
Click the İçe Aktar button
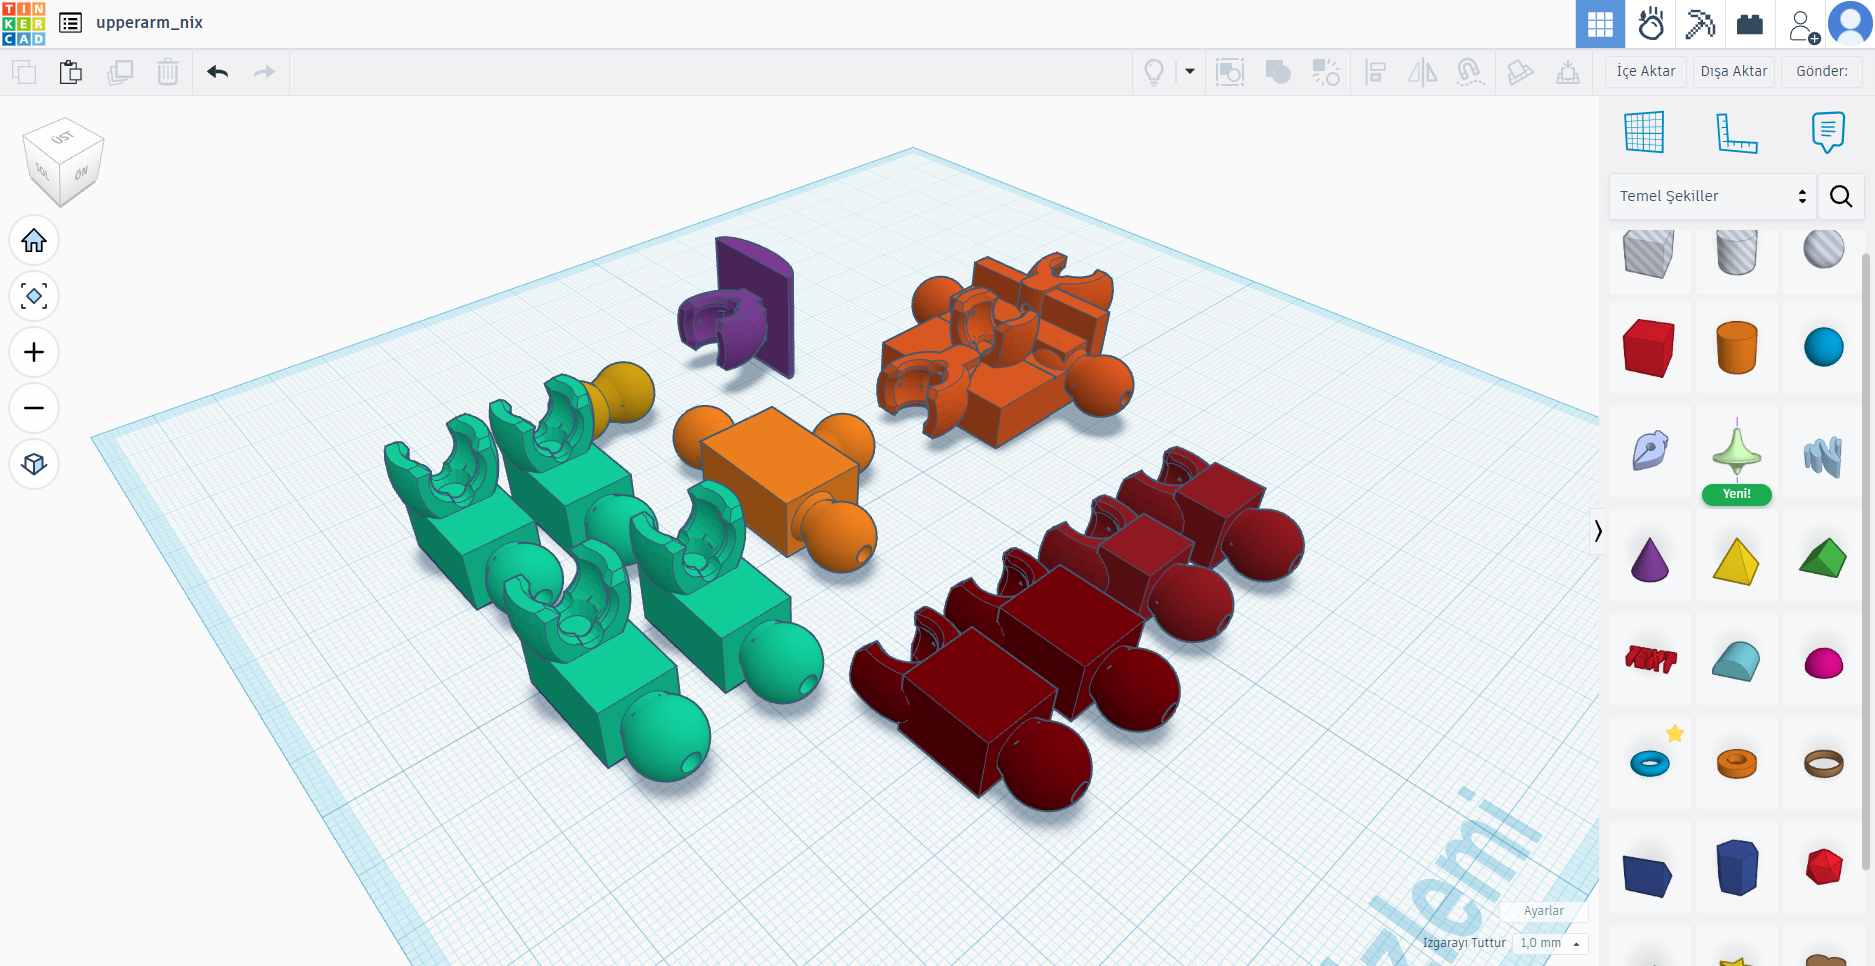[1646, 71]
